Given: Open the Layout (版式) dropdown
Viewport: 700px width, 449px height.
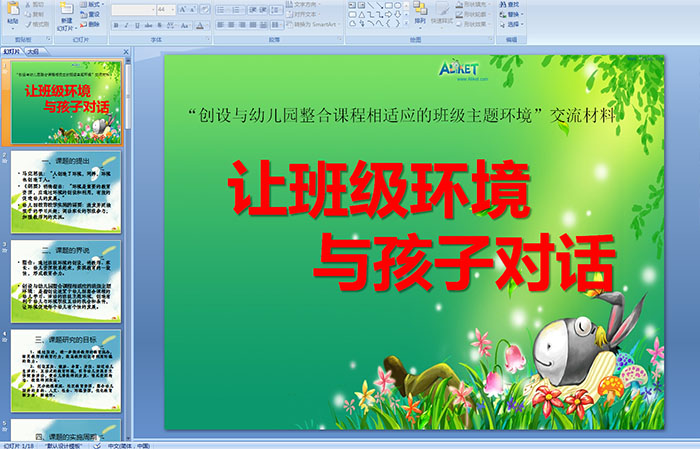Looking at the screenshot, I should pyautogui.click(x=92, y=4).
